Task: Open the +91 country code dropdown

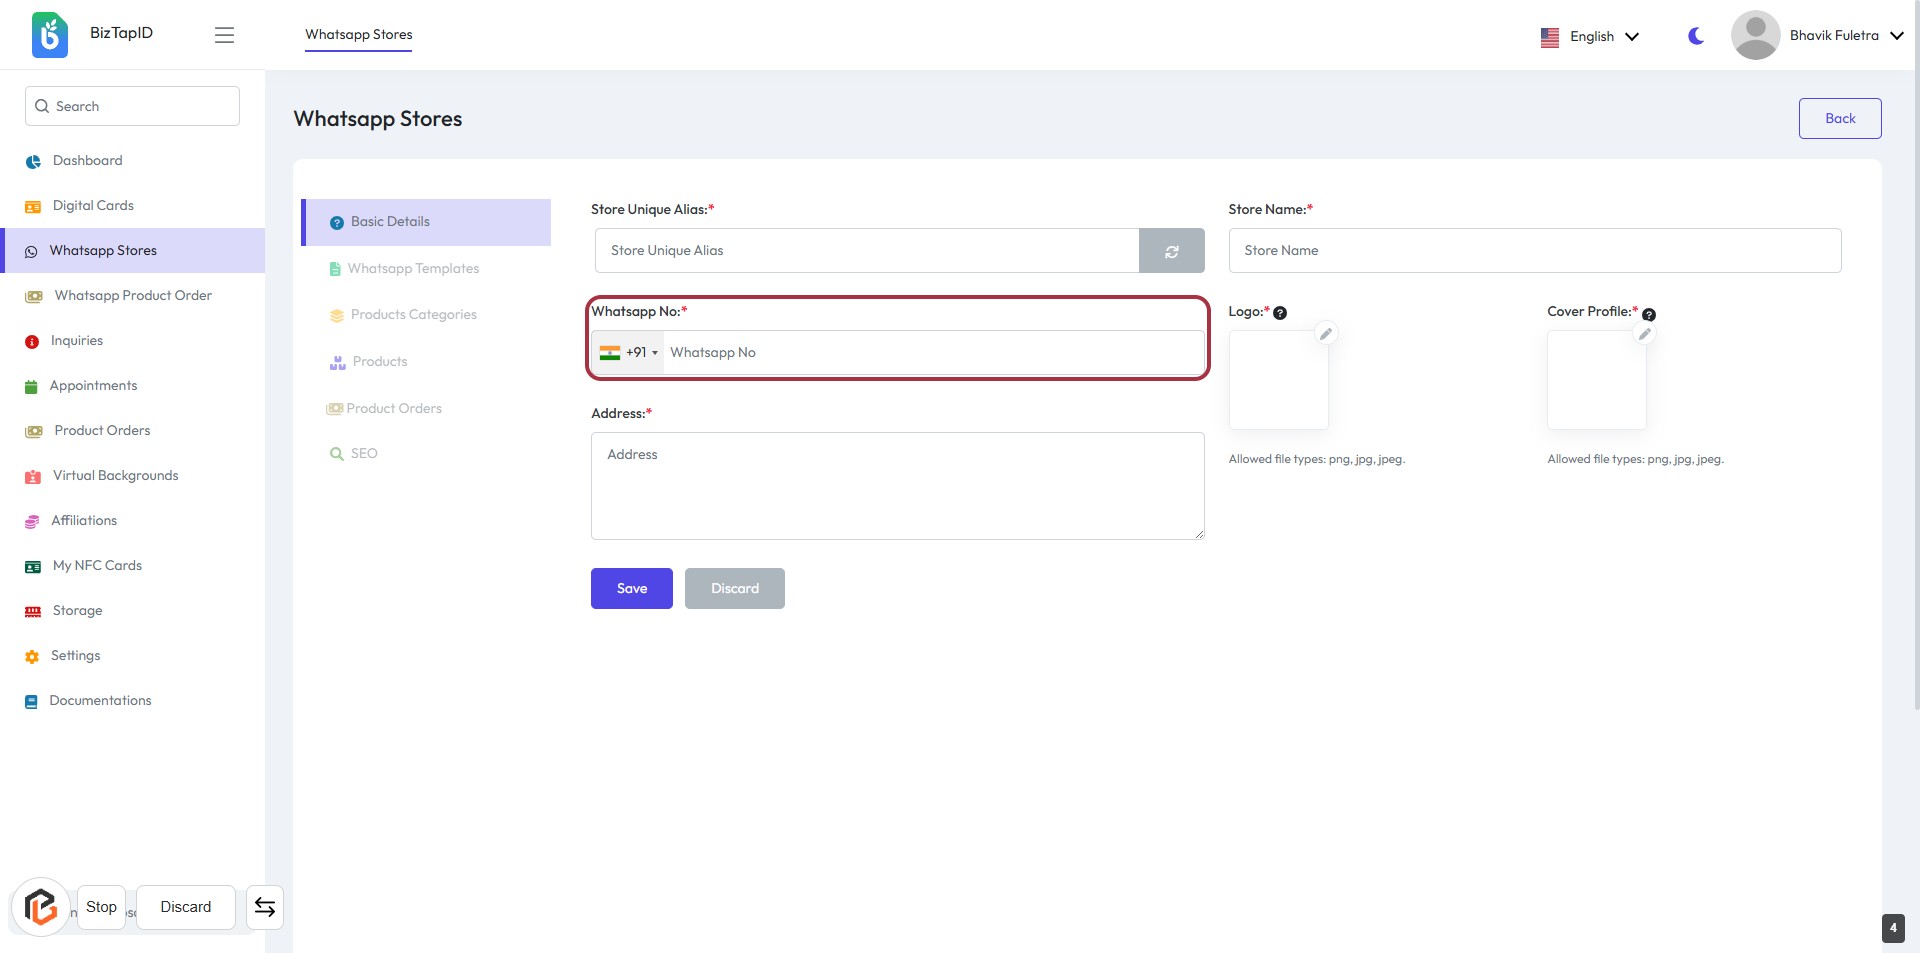Action: pos(629,353)
